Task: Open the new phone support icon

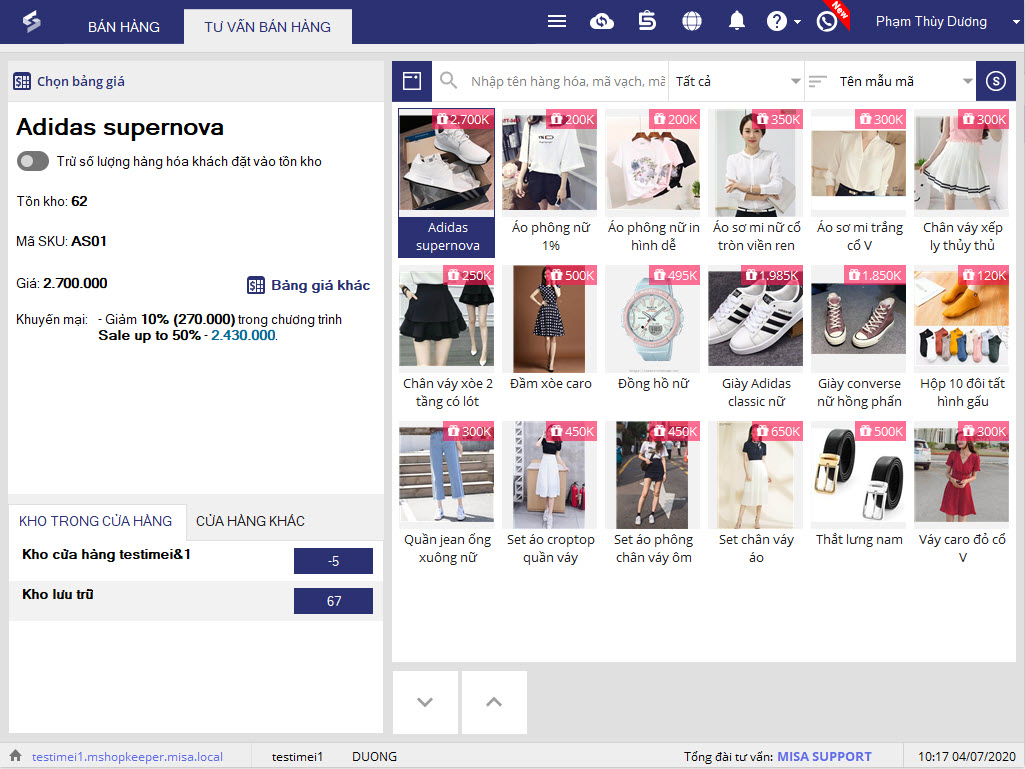Action: (x=827, y=22)
